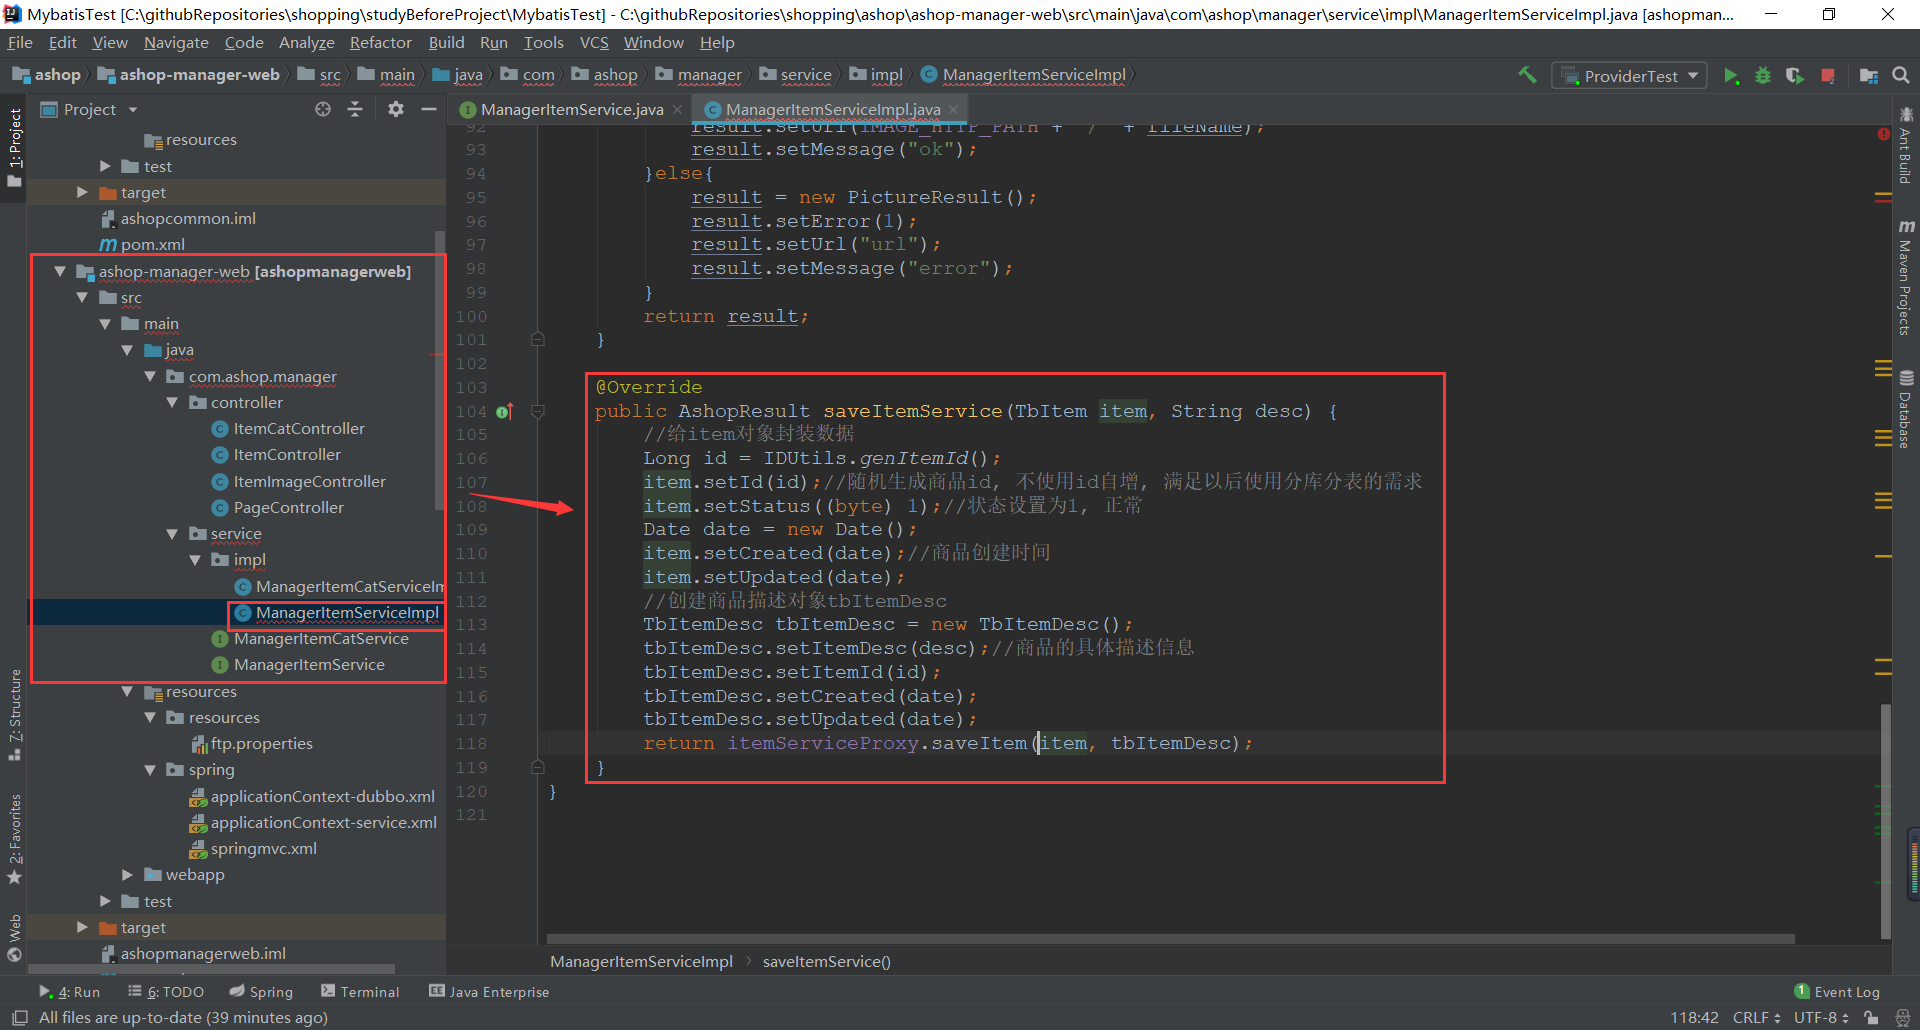Open the Maven Projects side panel
The width and height of the screenshot is (1920, 1030).
[x=1906, y=278]
